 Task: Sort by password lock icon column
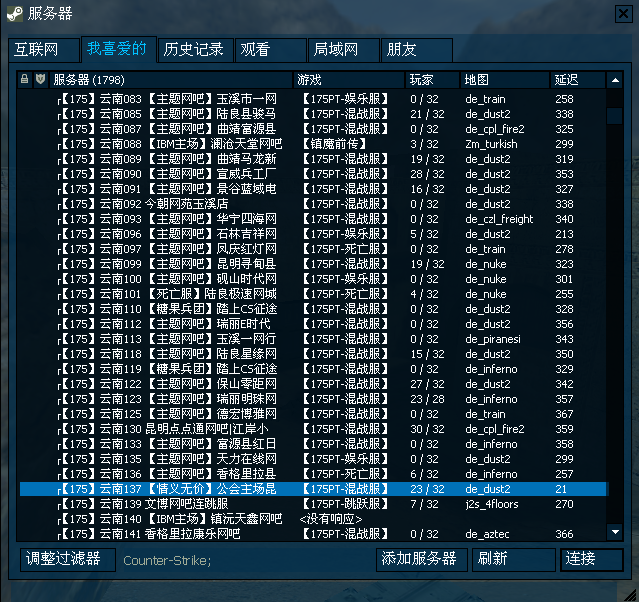[24, 79]
